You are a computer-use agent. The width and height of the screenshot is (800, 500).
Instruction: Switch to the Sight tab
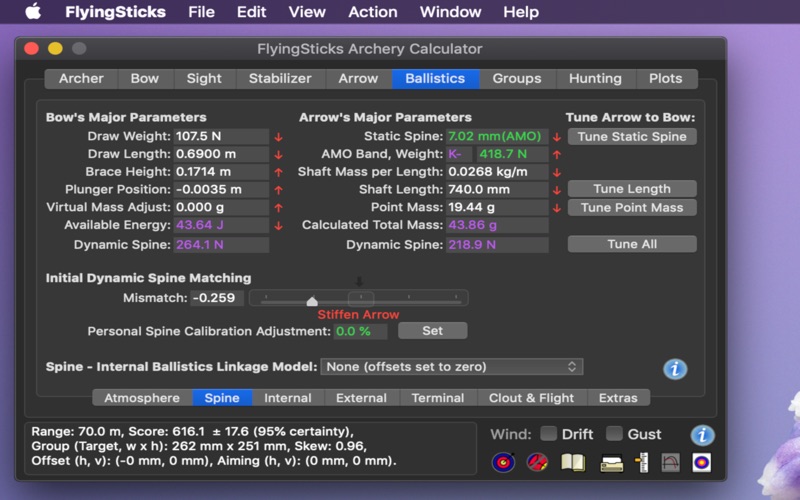204,79
